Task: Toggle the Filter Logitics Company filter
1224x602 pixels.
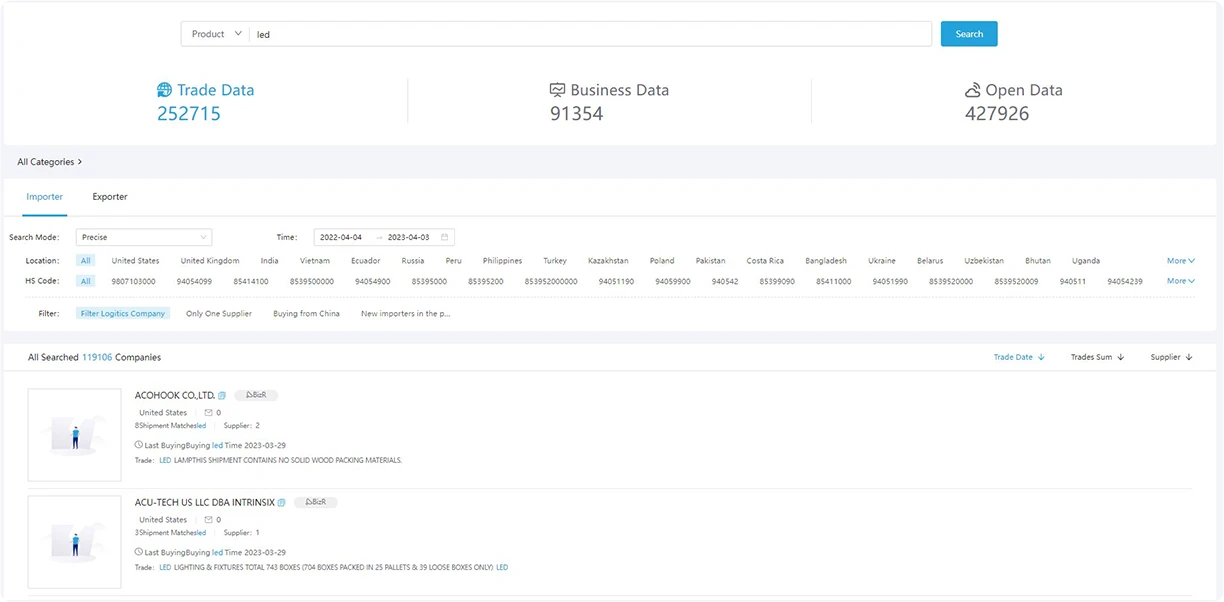Action: point(123,313)
